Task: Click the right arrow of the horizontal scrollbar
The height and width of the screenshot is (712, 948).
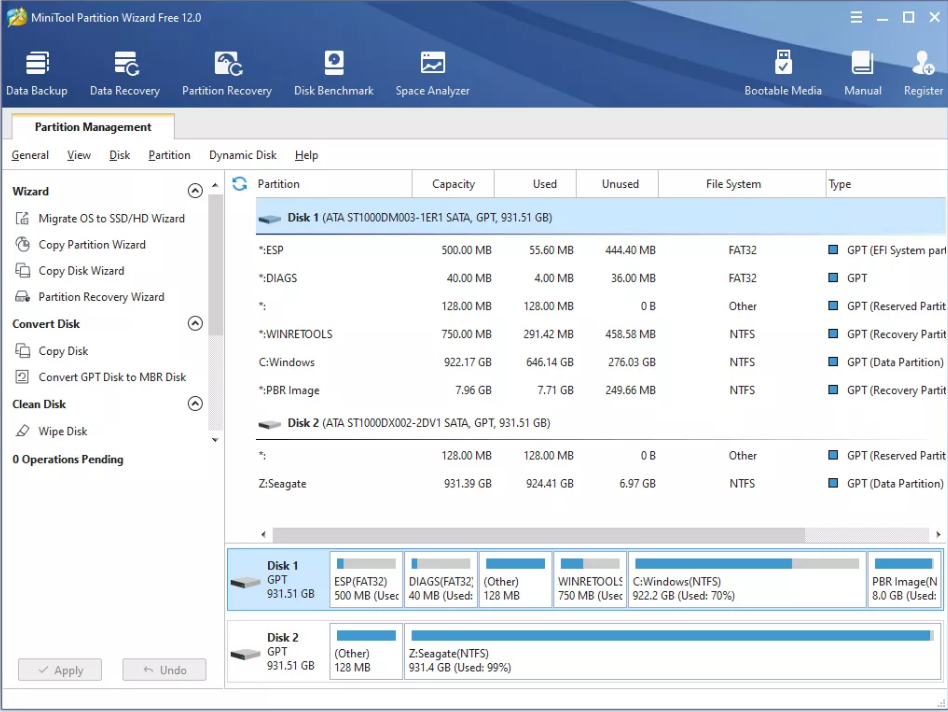Action: 938,534
